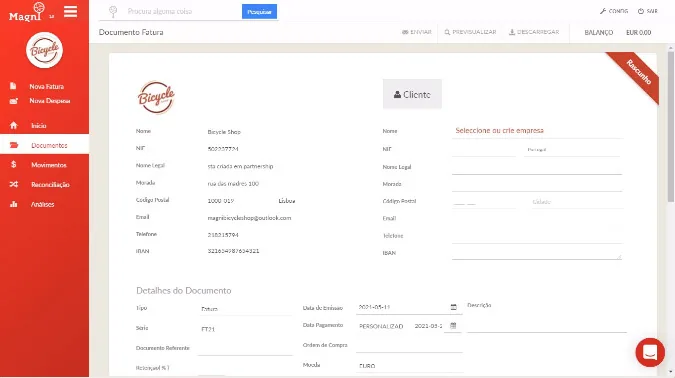Open the chat support bubble
Image resolution: width=675 pixels, height=378 pixels.
[x=650, y=352]
